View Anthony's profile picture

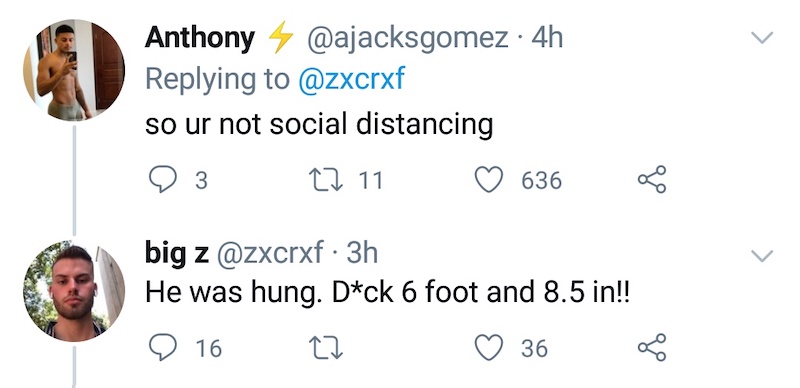tap(74, 70)
